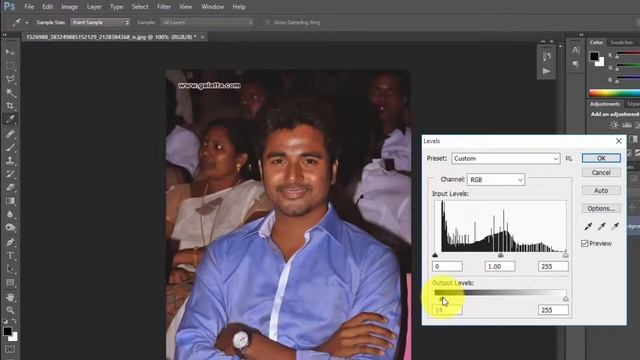
Task: Open the History panel icon
Action: (546, 56)
